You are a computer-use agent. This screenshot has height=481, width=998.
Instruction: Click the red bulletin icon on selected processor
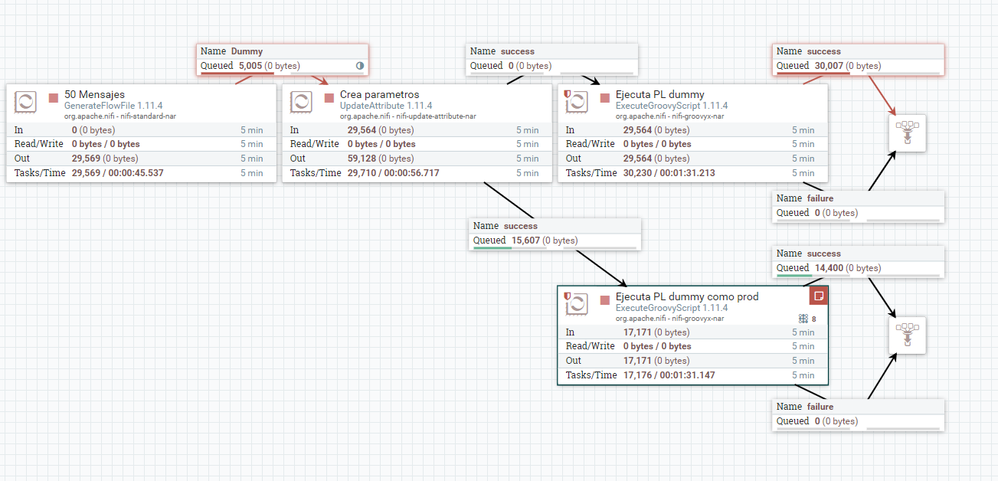click(819, 296)
